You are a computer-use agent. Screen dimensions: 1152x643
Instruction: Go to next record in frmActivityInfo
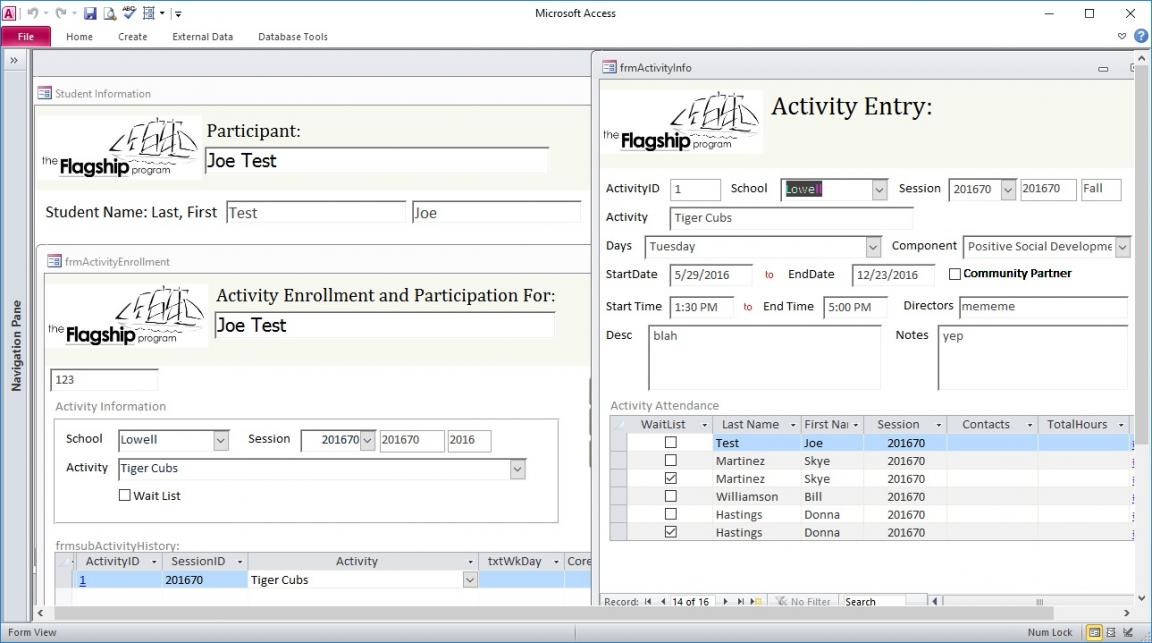[x=725, y=601]
